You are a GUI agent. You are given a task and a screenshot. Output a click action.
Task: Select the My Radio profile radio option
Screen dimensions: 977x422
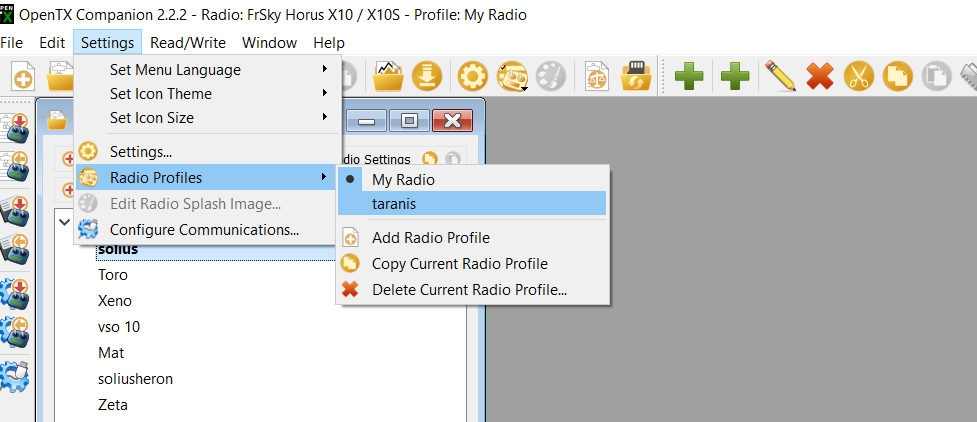point(403,180)
